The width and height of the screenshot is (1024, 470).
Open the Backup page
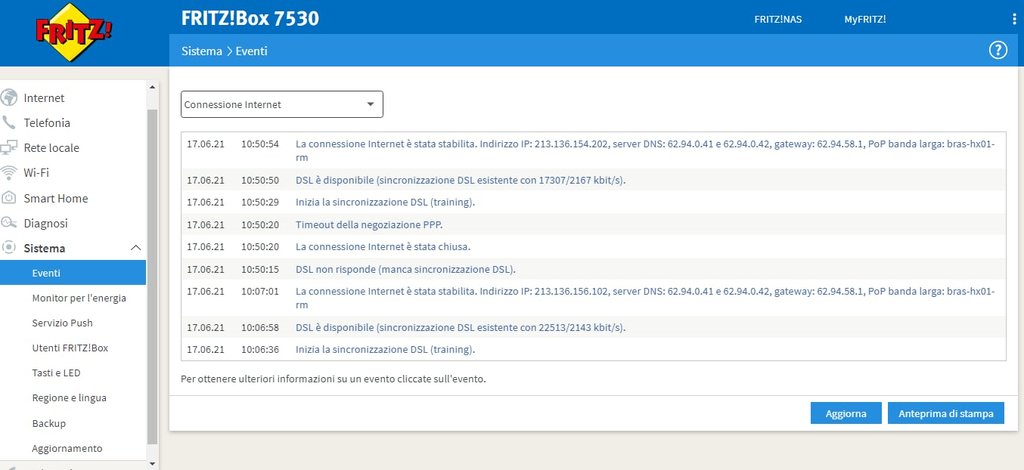49,423
